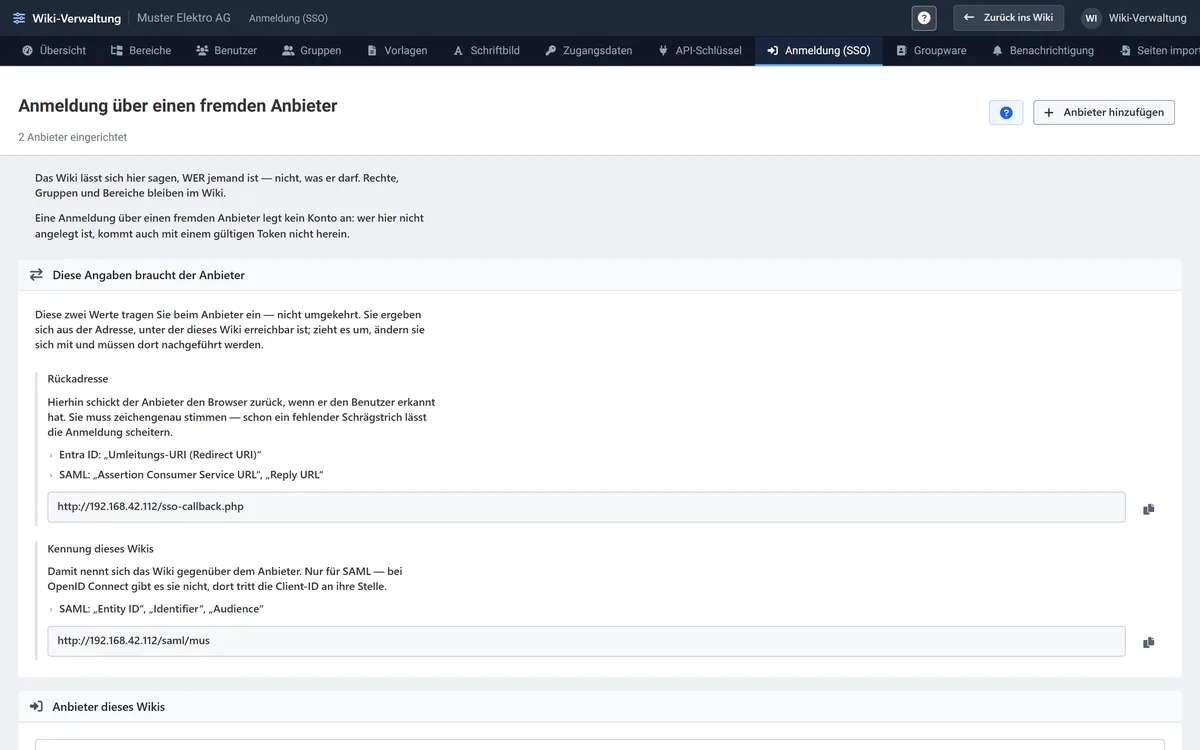Open the Groupware tab

[x=931, y=50]
